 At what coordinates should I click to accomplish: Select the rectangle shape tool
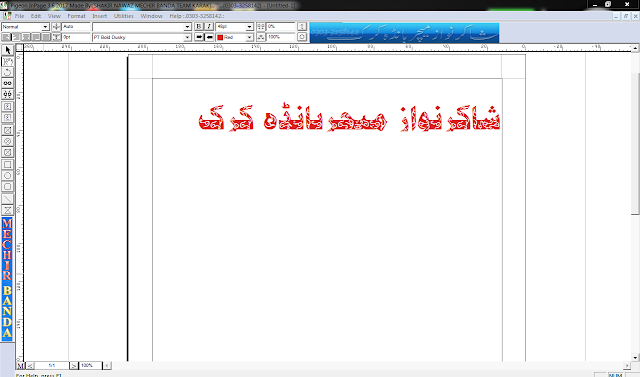[7, 164]
